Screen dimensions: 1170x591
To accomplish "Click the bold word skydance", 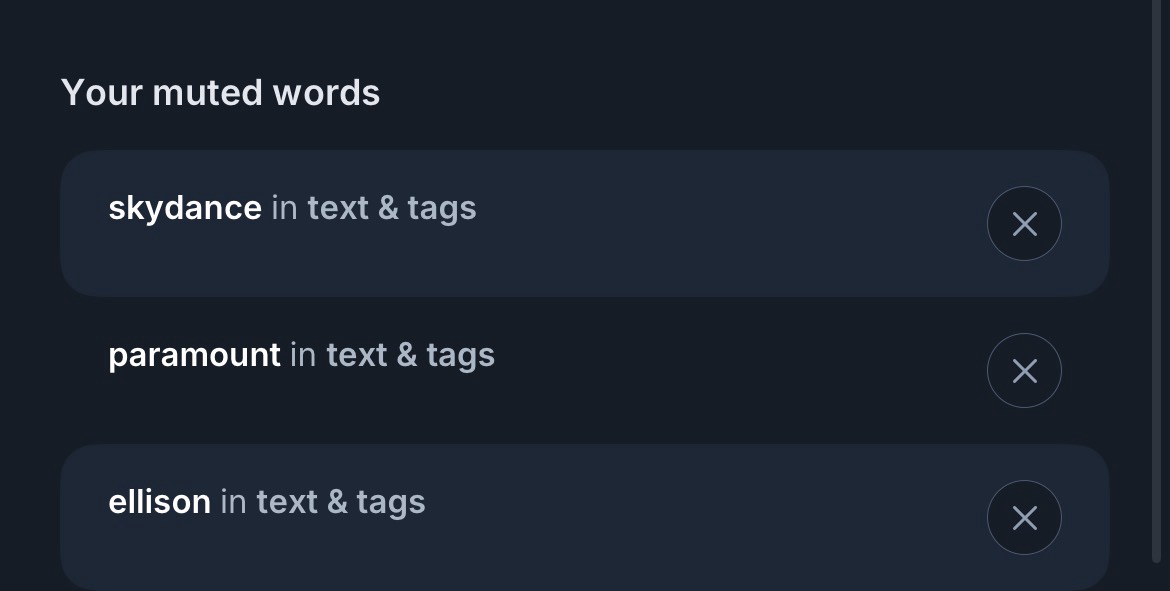I will point(185,208).
